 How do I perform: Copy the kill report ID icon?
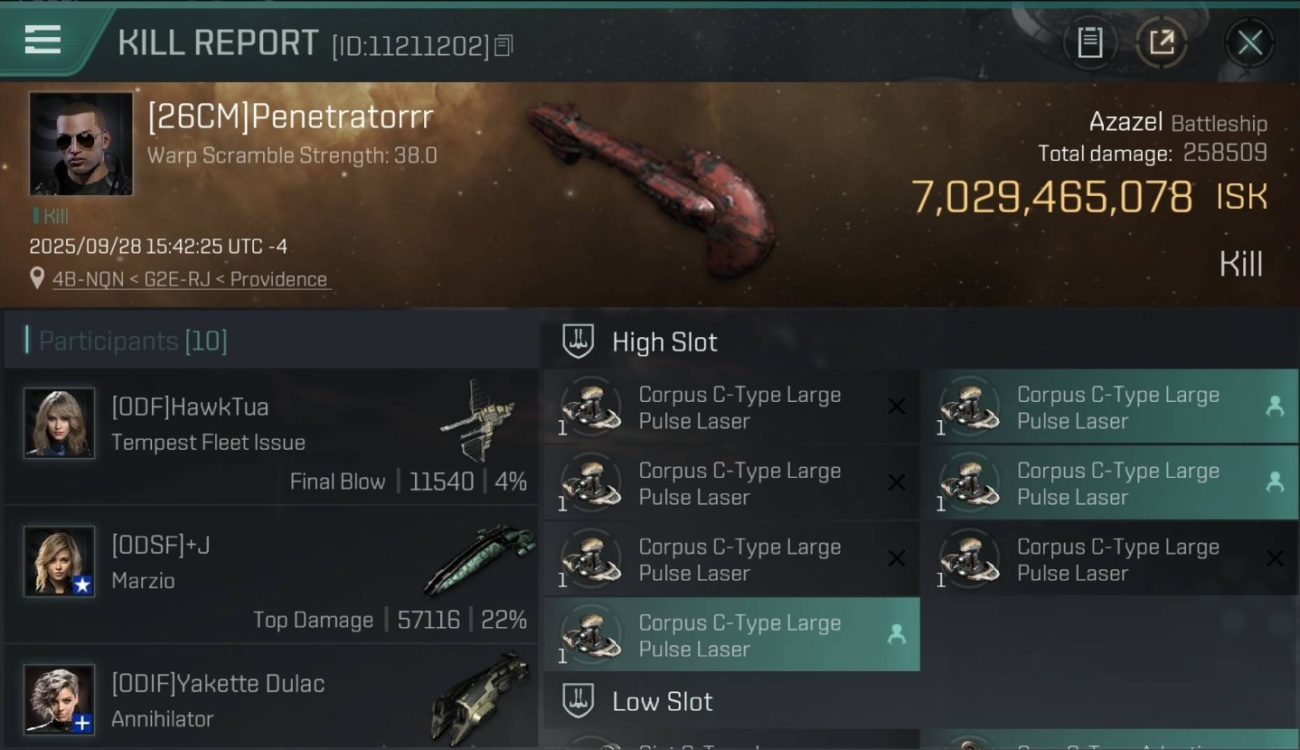[503, 46]
